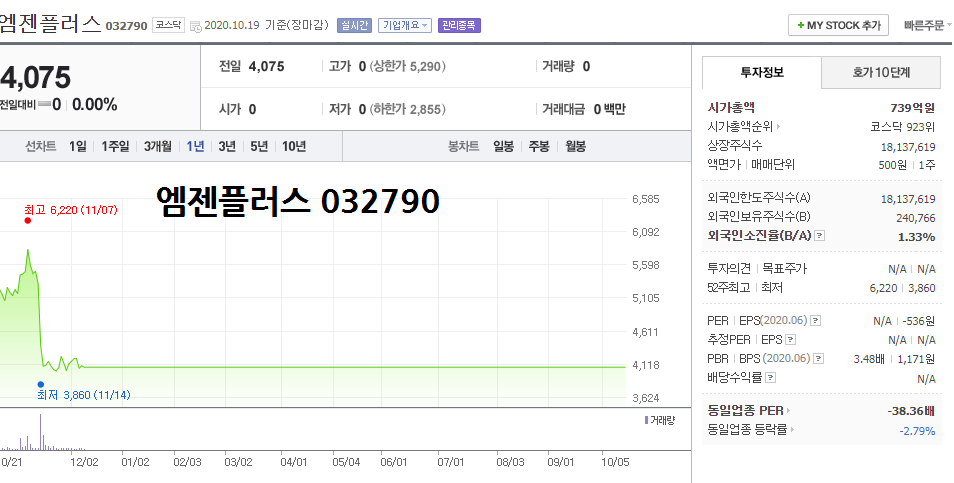Click the 동일업종 등락률 link

[747, 429]
